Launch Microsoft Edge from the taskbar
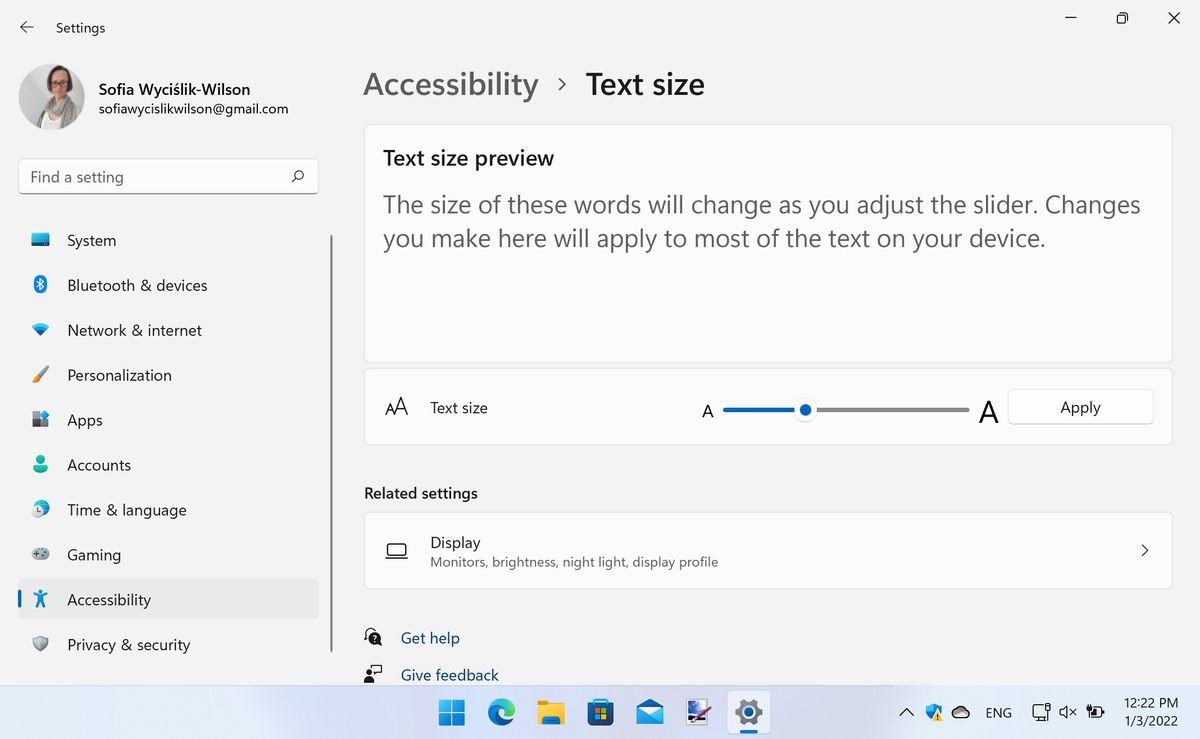This screenshot has height=739, width=1200. [501, 713]
